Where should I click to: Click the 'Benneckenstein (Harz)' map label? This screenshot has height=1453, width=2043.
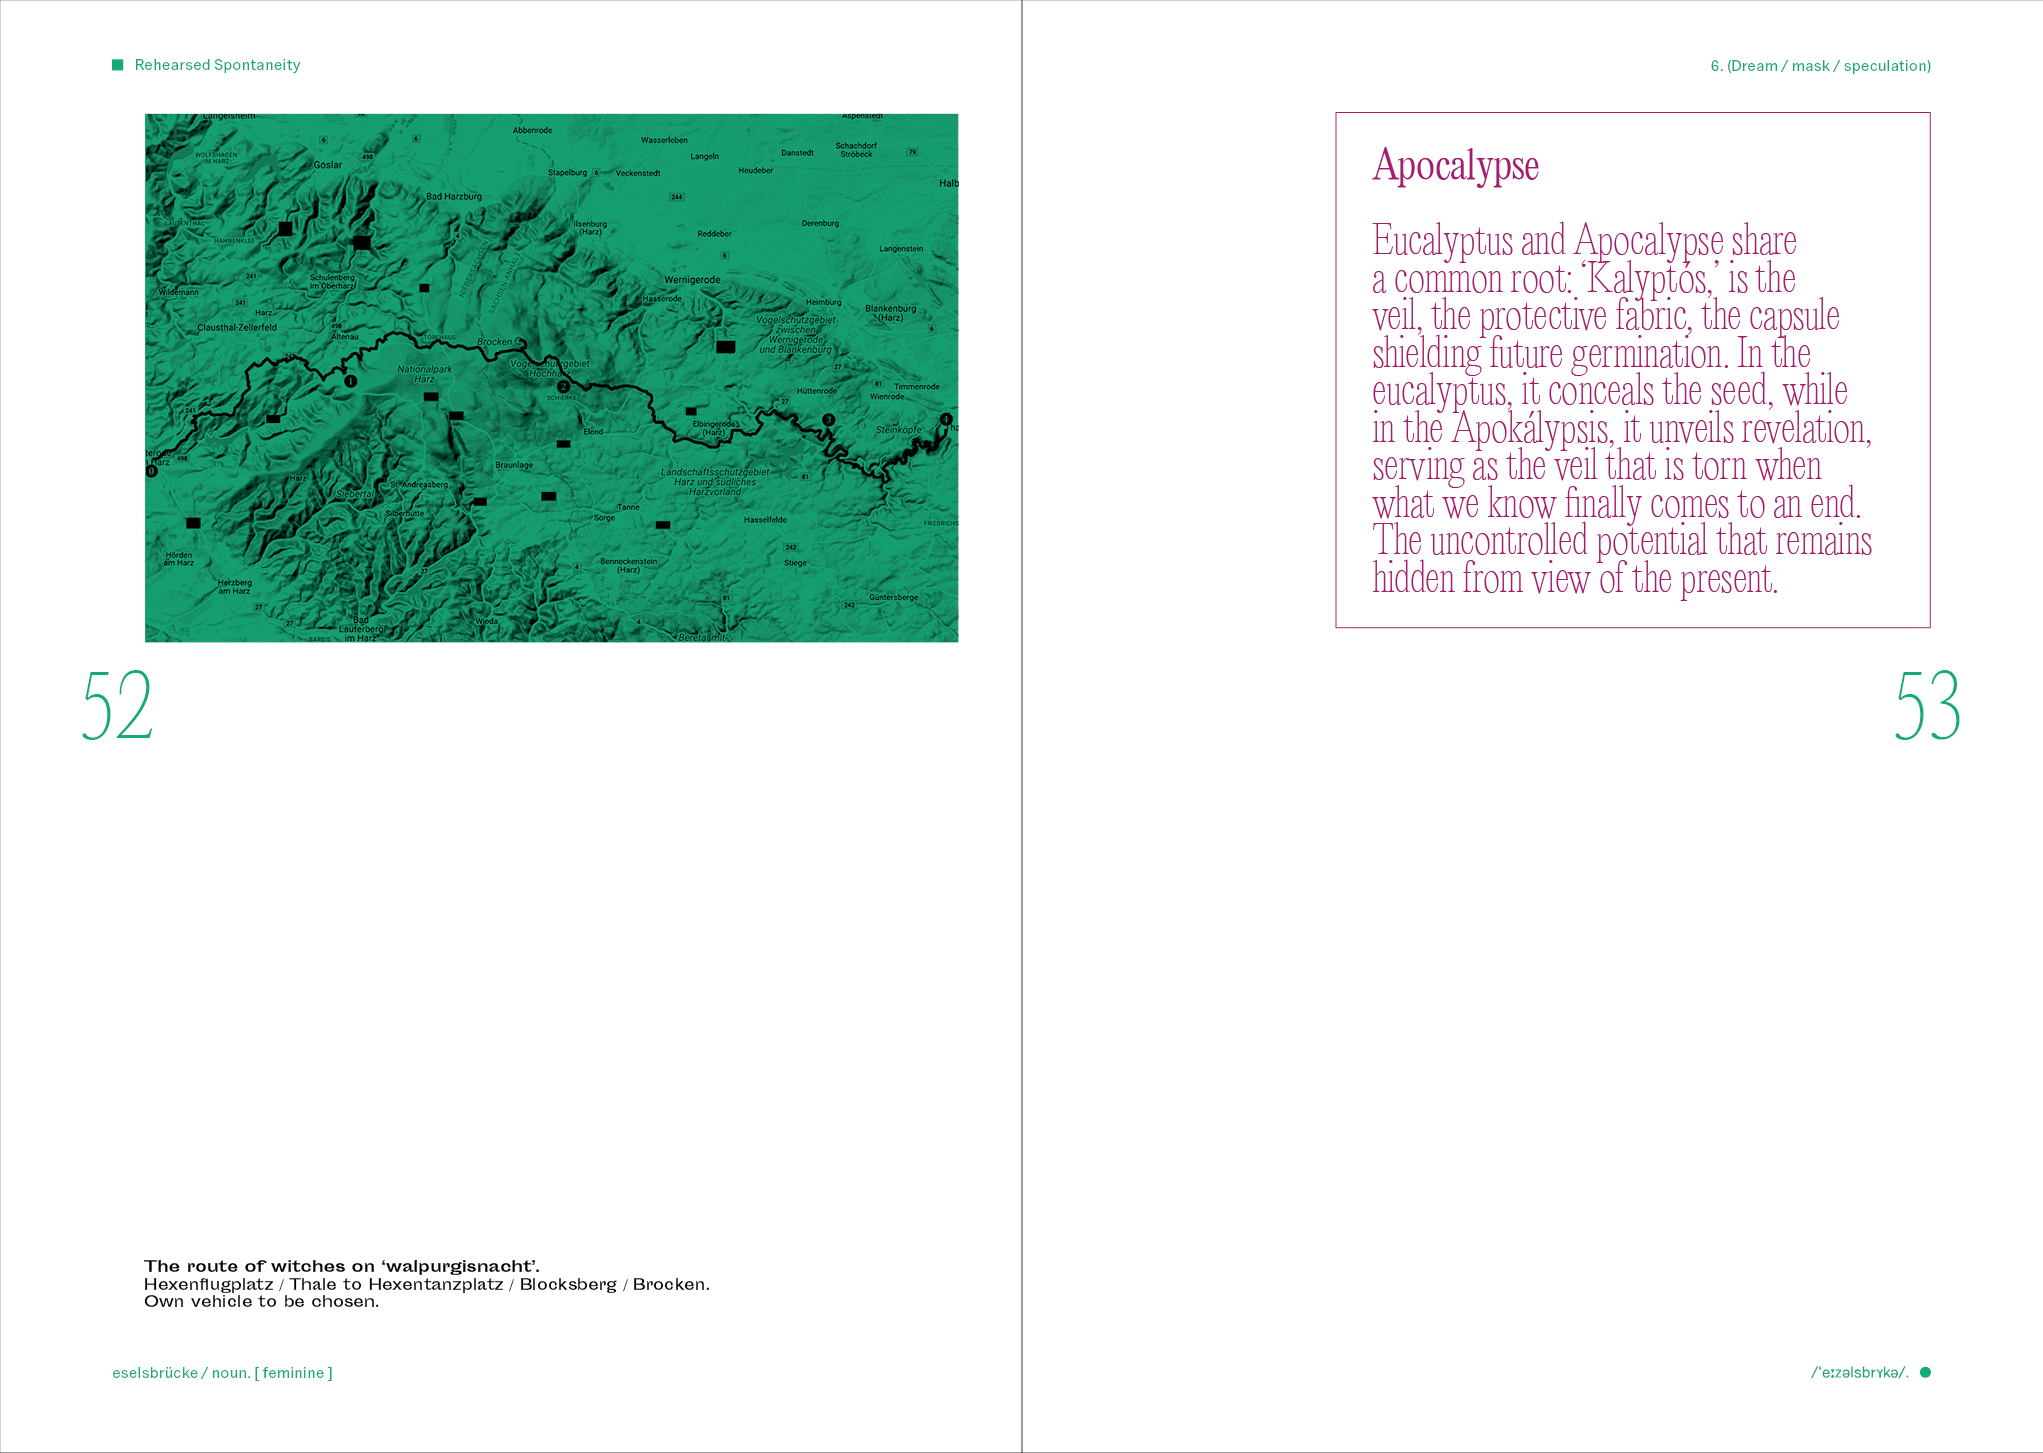point(628,565)
